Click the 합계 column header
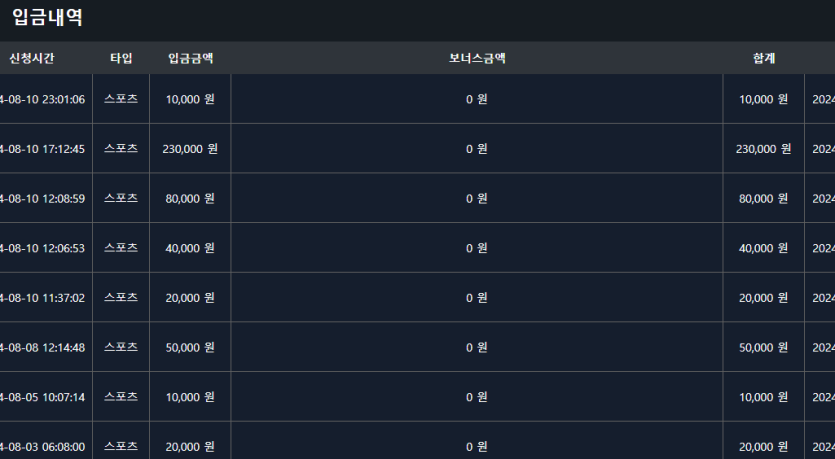The image size is (835, 459). click(x=764, y=58)
